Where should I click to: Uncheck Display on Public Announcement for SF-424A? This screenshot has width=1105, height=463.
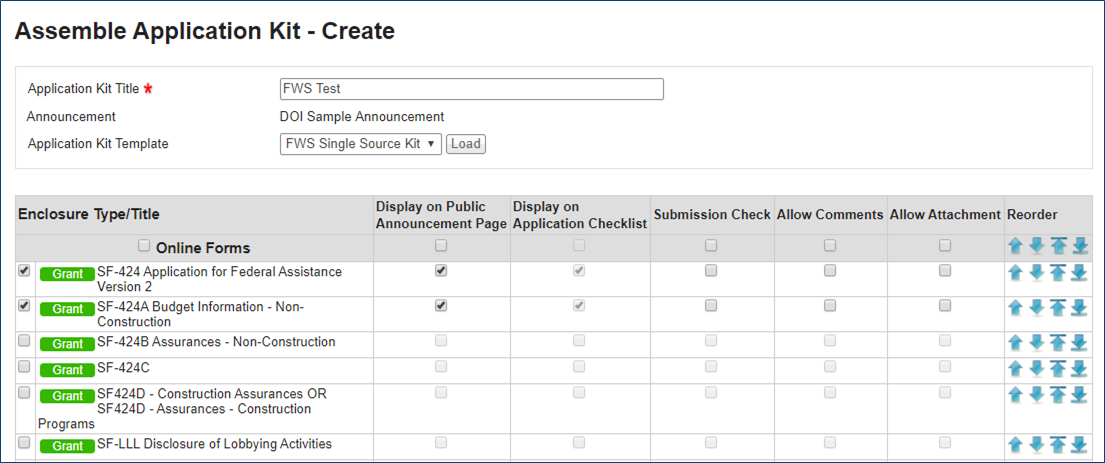click(441, 306)
